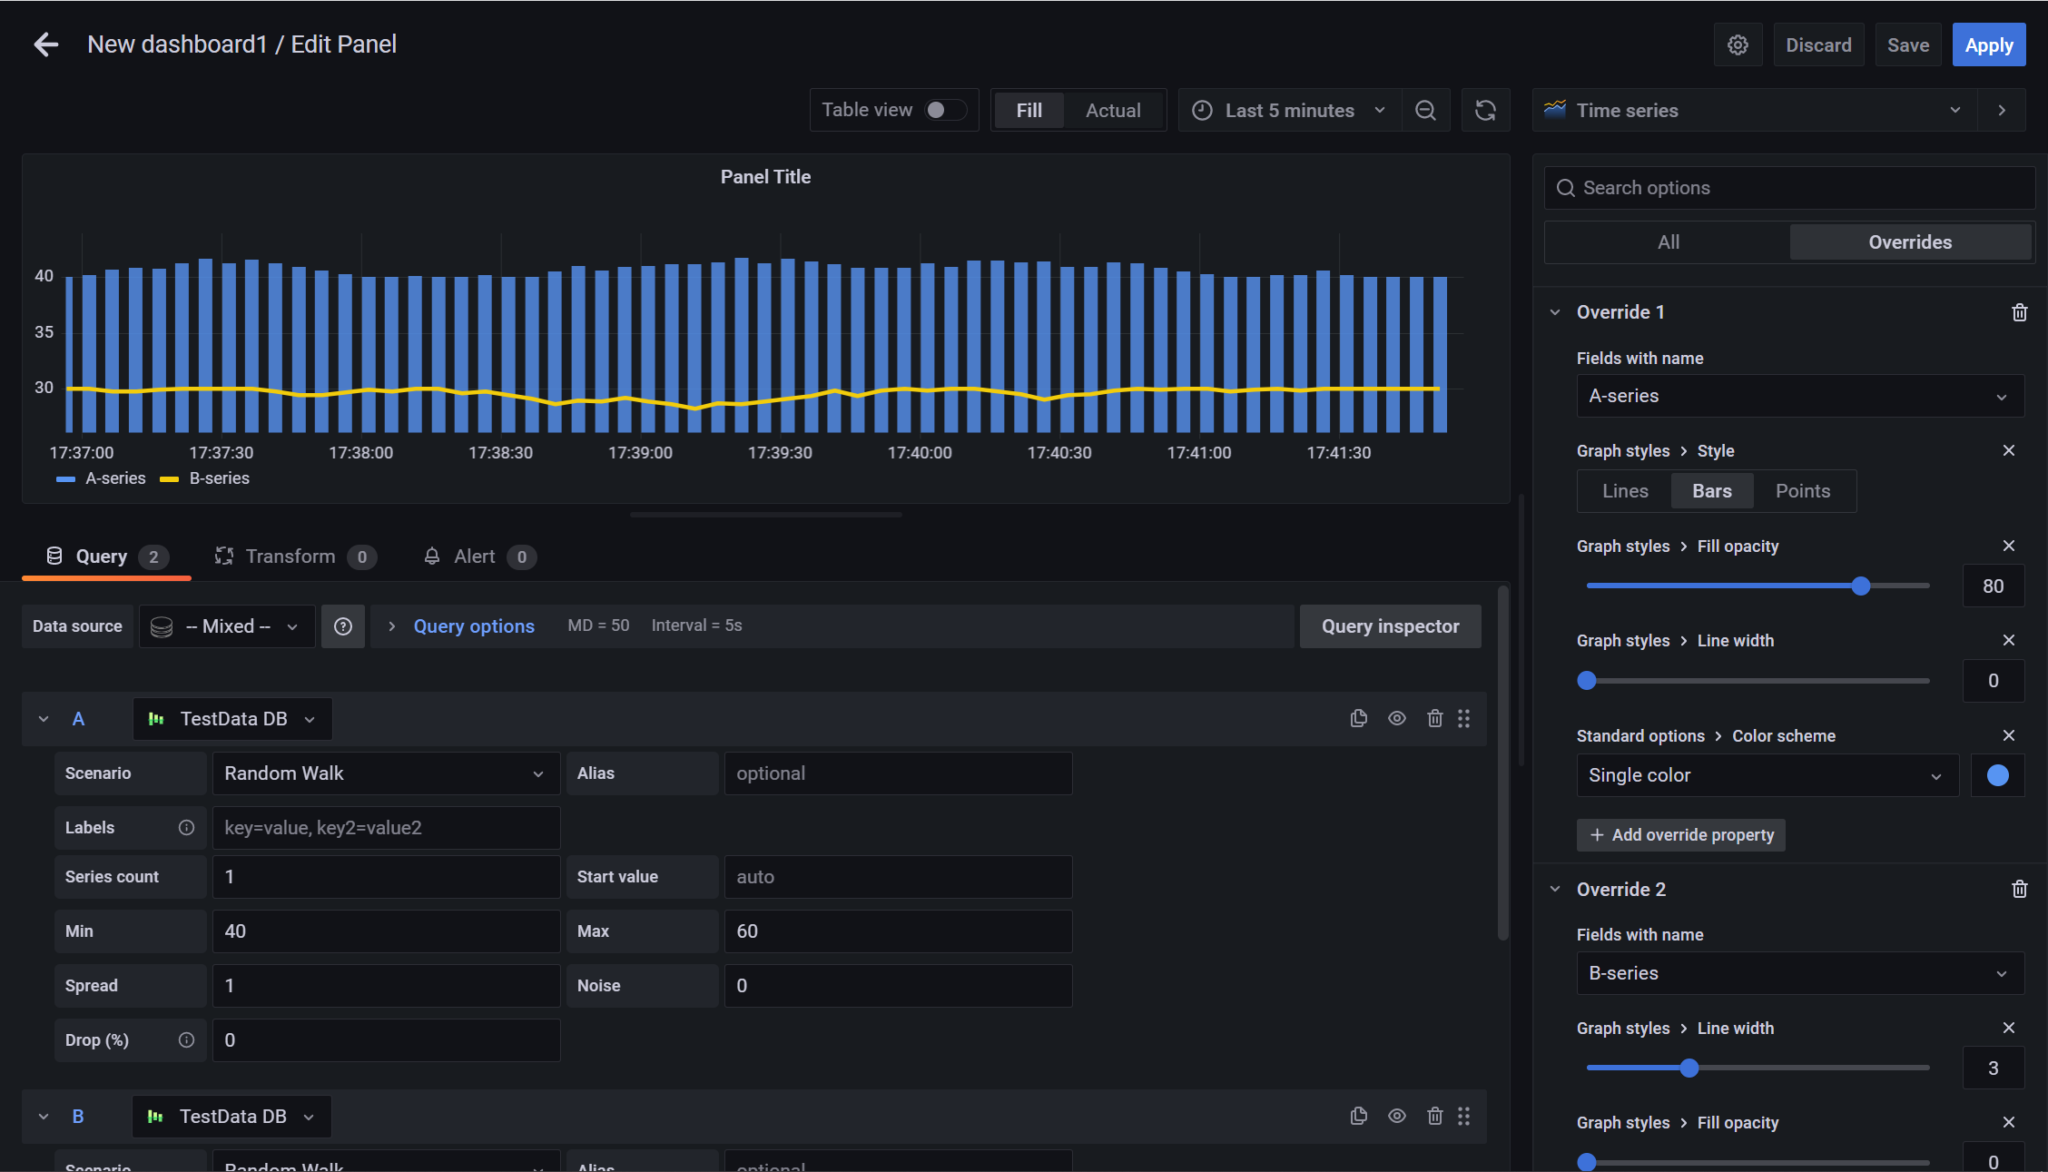2048x1172 pixels.
Task: Zoom out the time range with magnifier icon
Action: [x=1426, y=110]
